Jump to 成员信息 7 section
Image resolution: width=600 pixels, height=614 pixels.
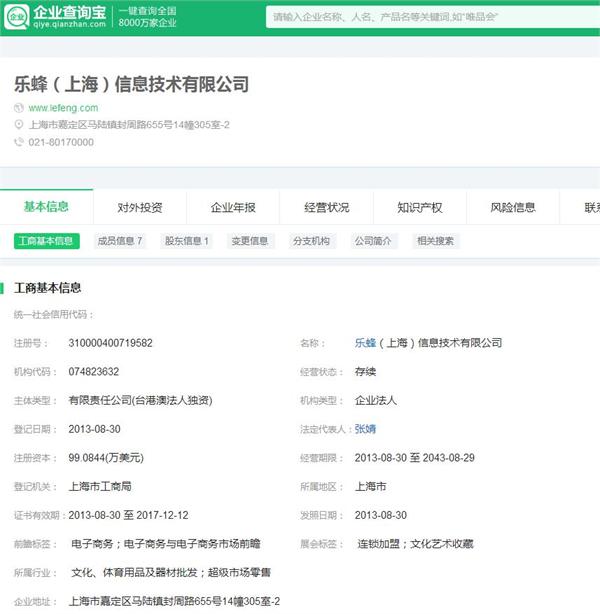pyautogui.click(x=120, y=241)
